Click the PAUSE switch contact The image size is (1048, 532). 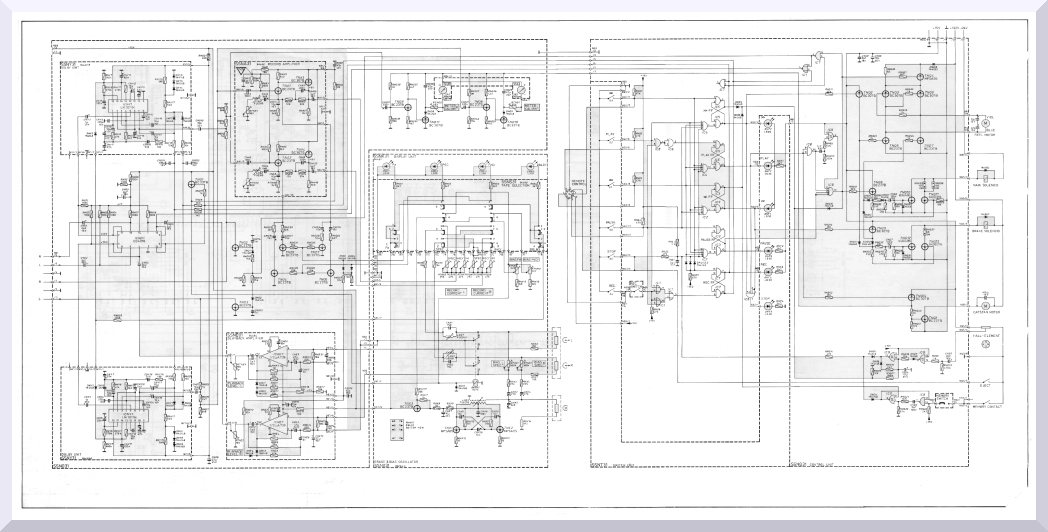[610, 226]
